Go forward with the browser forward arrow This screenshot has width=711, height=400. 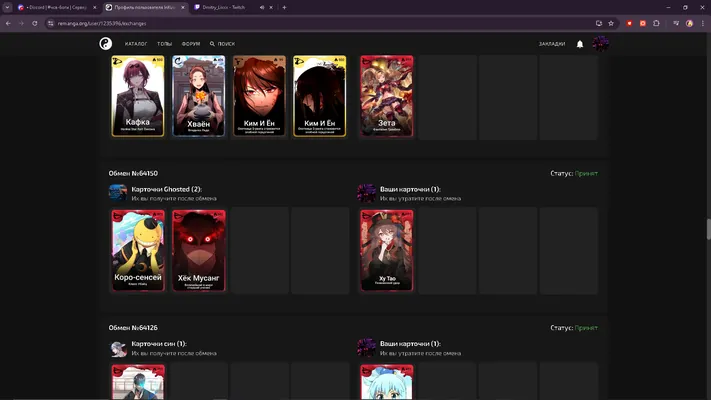click(x=21, y=23)
